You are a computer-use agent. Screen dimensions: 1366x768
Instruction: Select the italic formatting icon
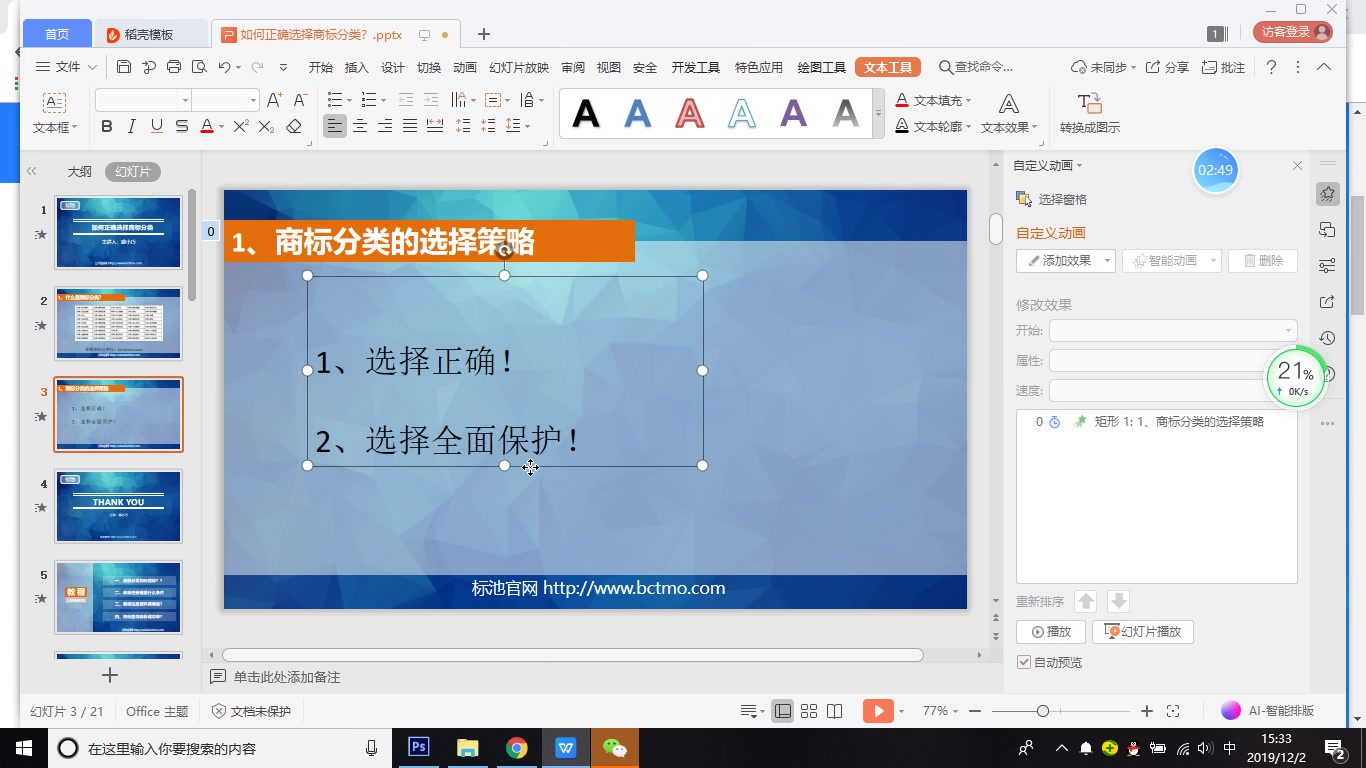(x=130, y=127)
